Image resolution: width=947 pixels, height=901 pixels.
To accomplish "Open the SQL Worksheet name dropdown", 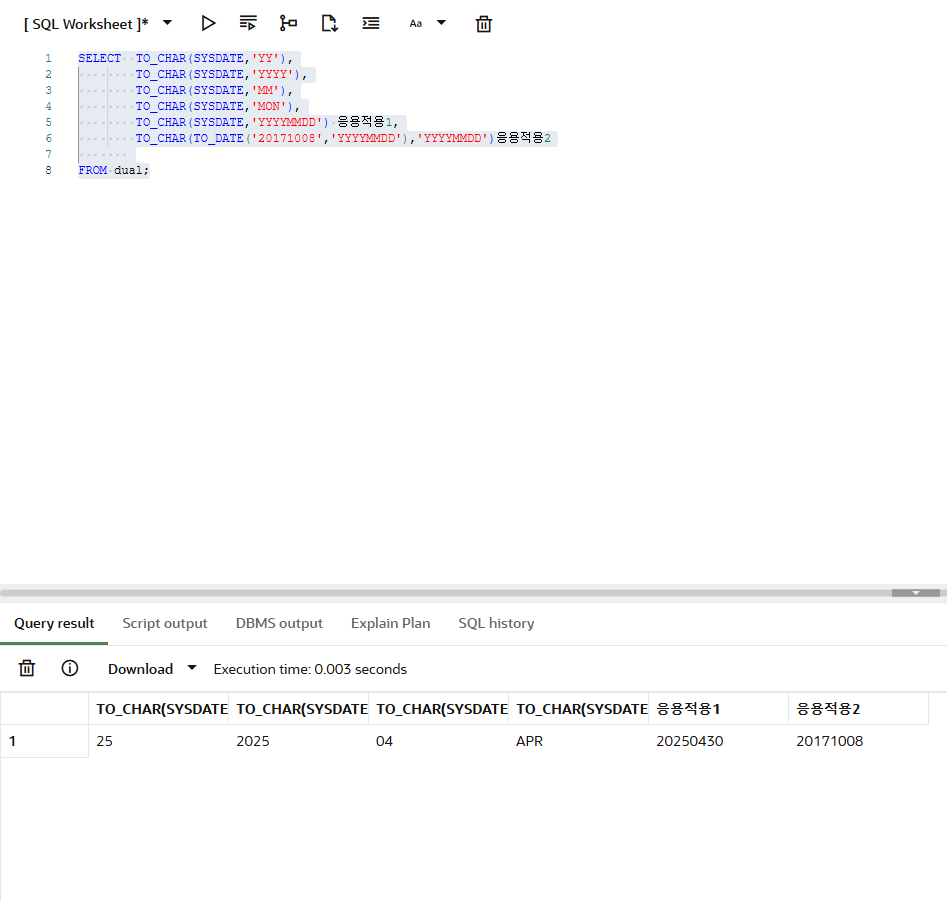I will coord(168,23).
